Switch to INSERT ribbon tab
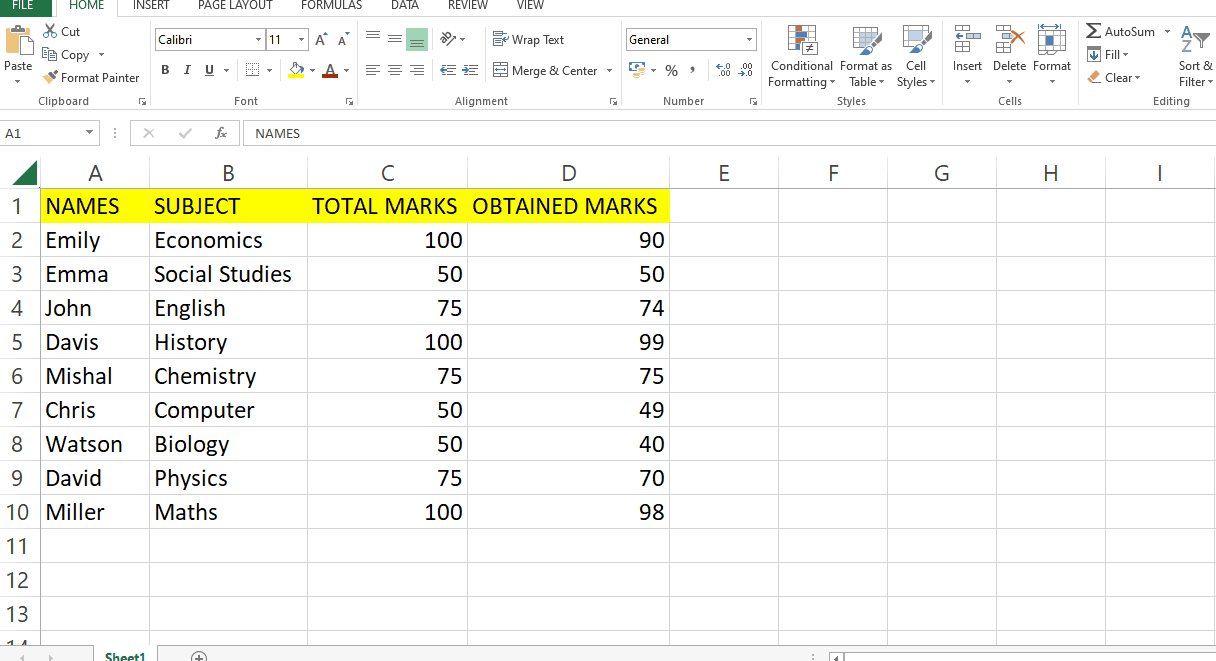1216x661 pixels. 151,6
